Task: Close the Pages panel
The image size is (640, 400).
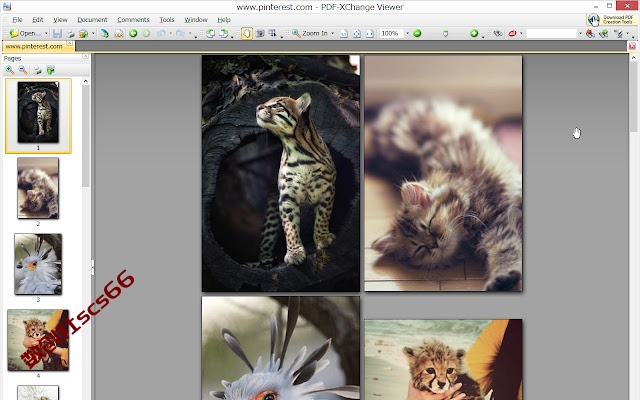Action: [x=85, y=56]
